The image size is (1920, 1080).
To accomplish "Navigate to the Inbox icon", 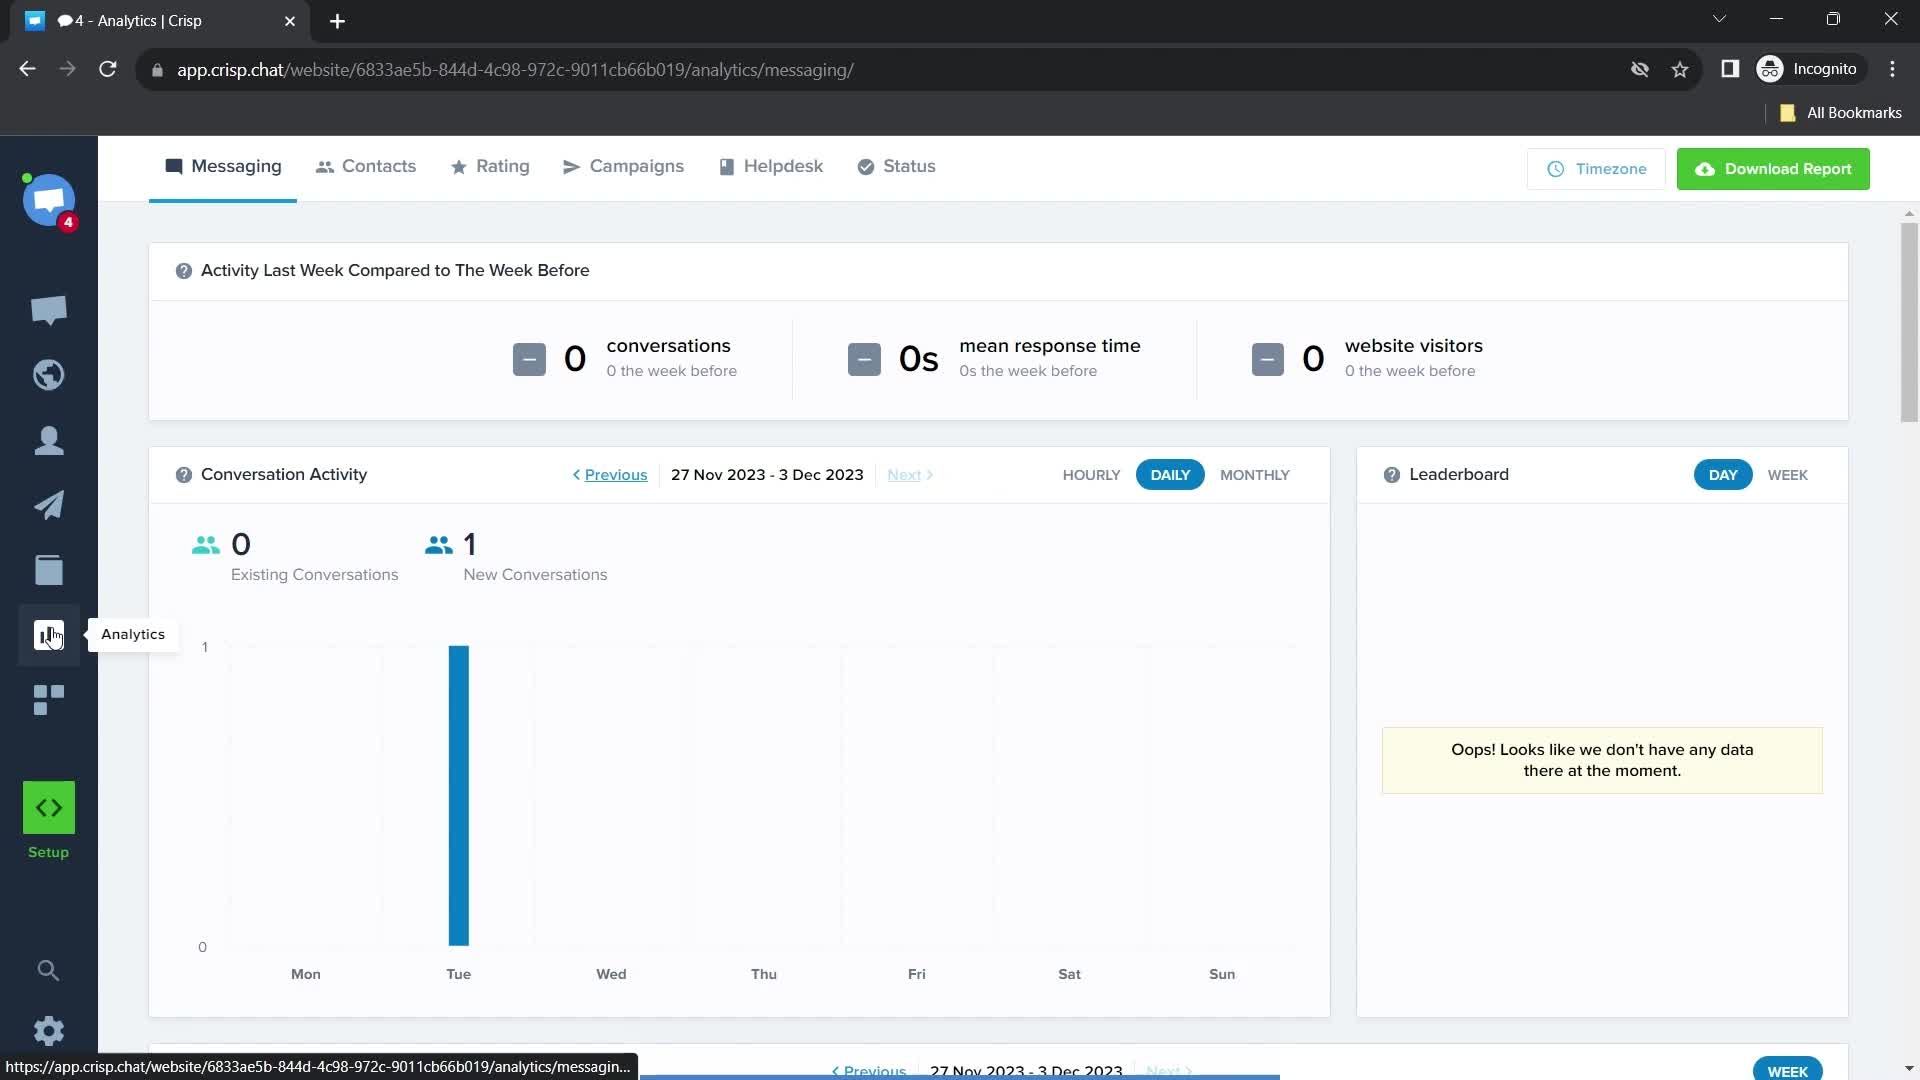I will point(49,309).
